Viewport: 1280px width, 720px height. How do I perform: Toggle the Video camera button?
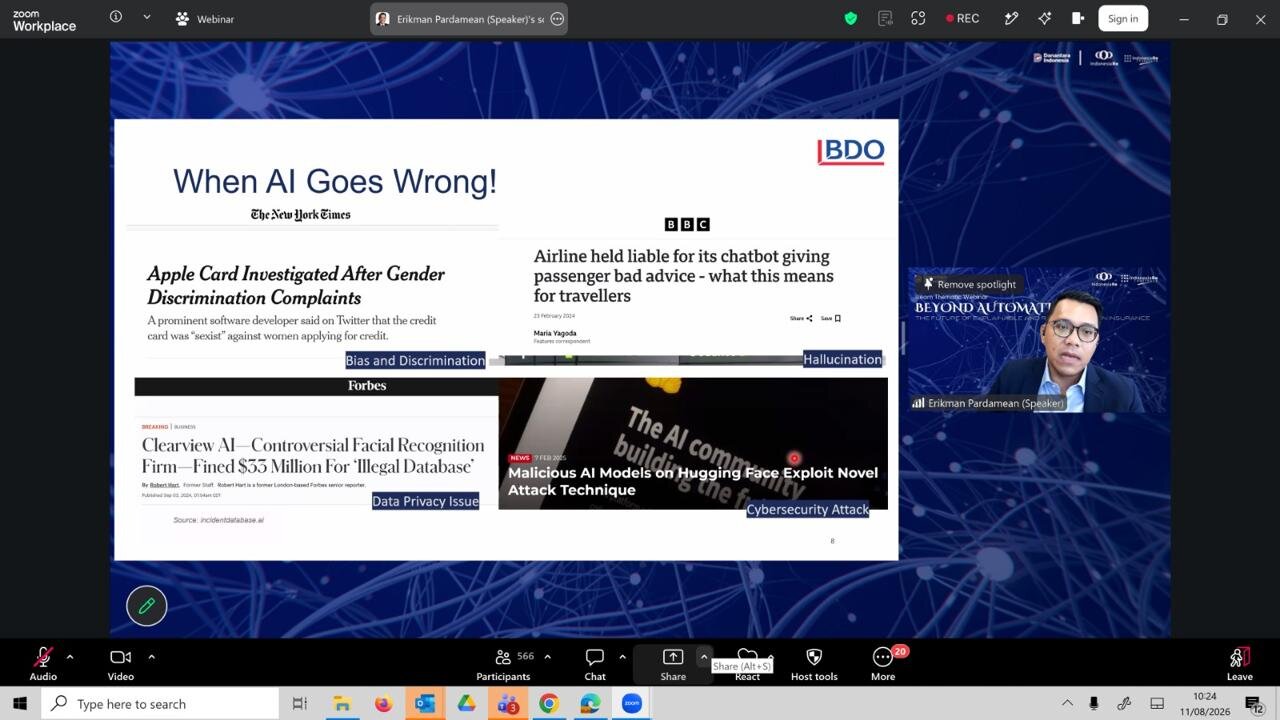click(121, 663)
